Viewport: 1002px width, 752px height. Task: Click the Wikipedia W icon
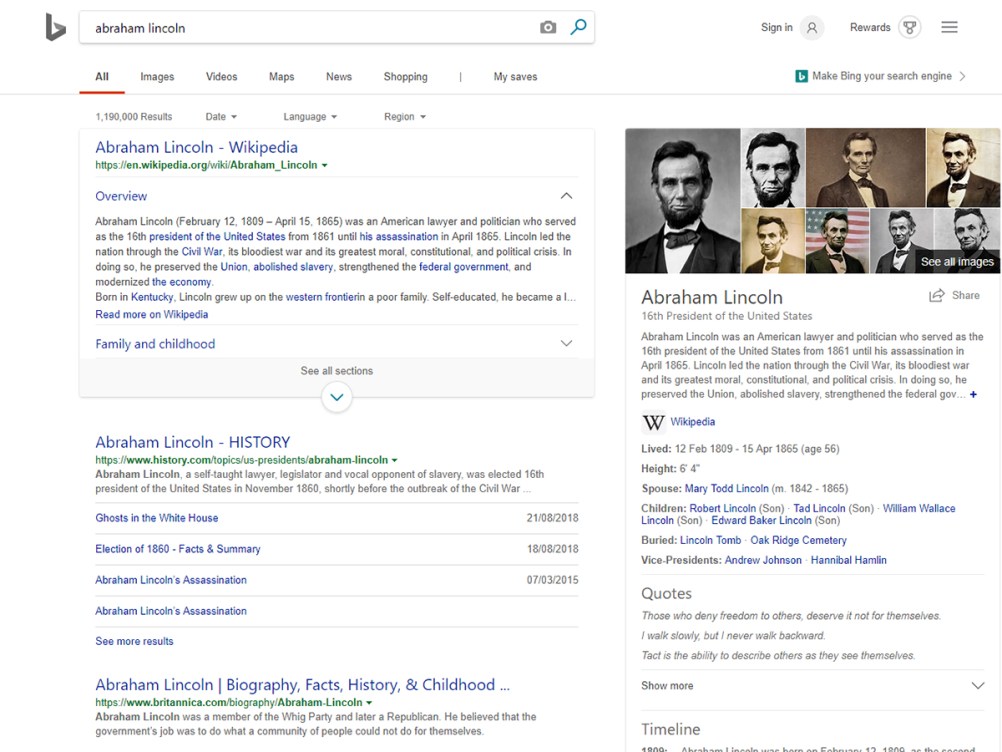[x=652, y=419]
